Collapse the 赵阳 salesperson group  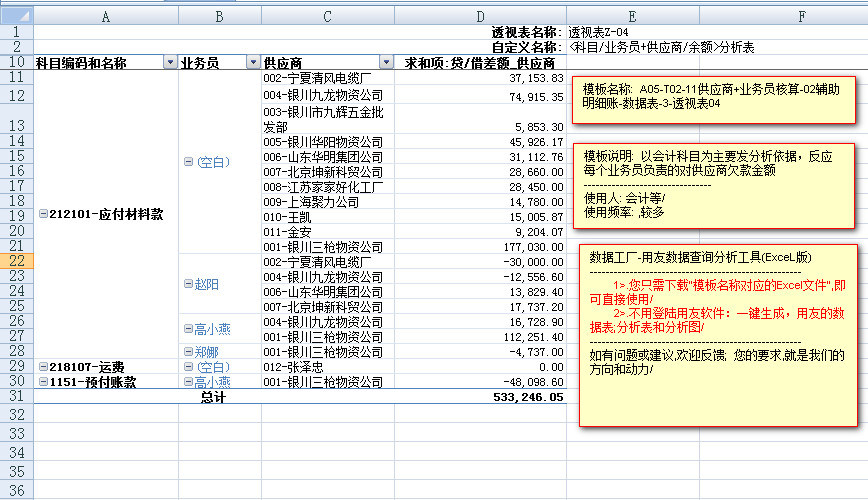(189, 284)
